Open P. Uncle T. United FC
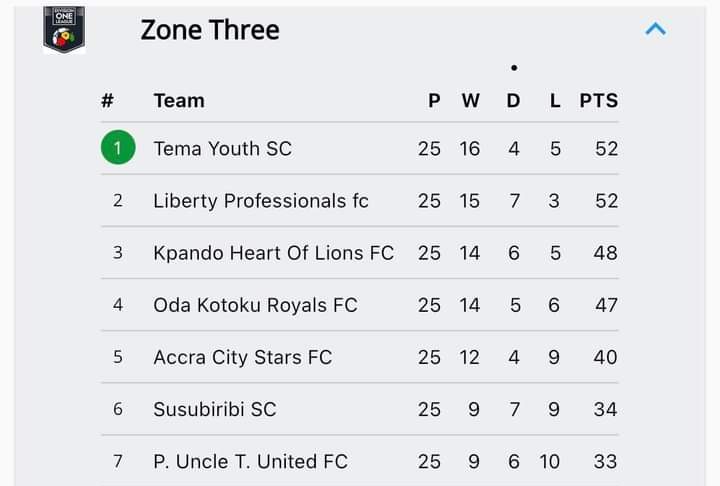This screenshot has height=486, width=720. point(251,462)
